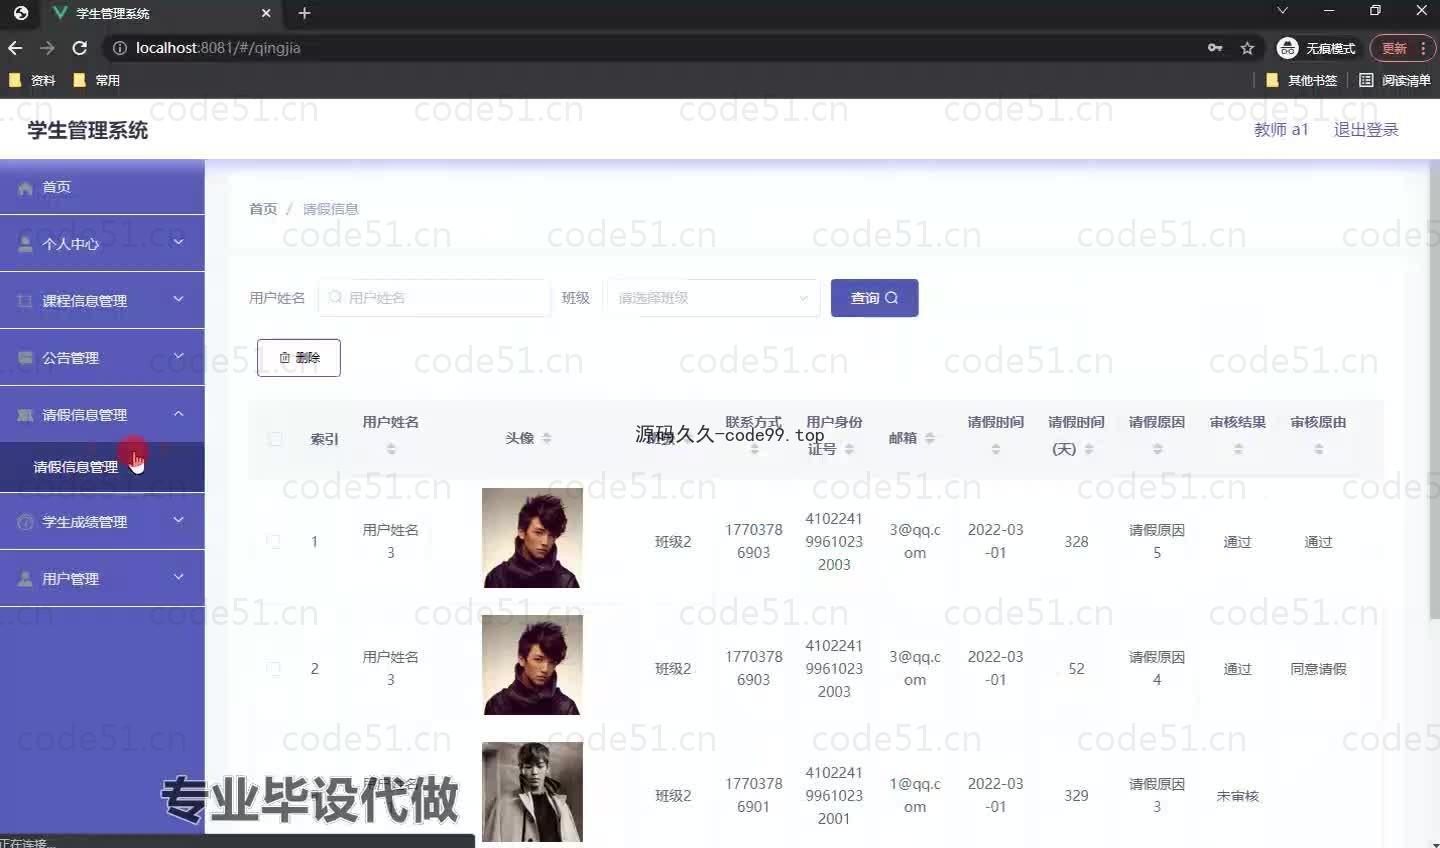This screenshot has height=848, width=1440.
Task: Reload the page with browser refresh icon
Action: 80,48
